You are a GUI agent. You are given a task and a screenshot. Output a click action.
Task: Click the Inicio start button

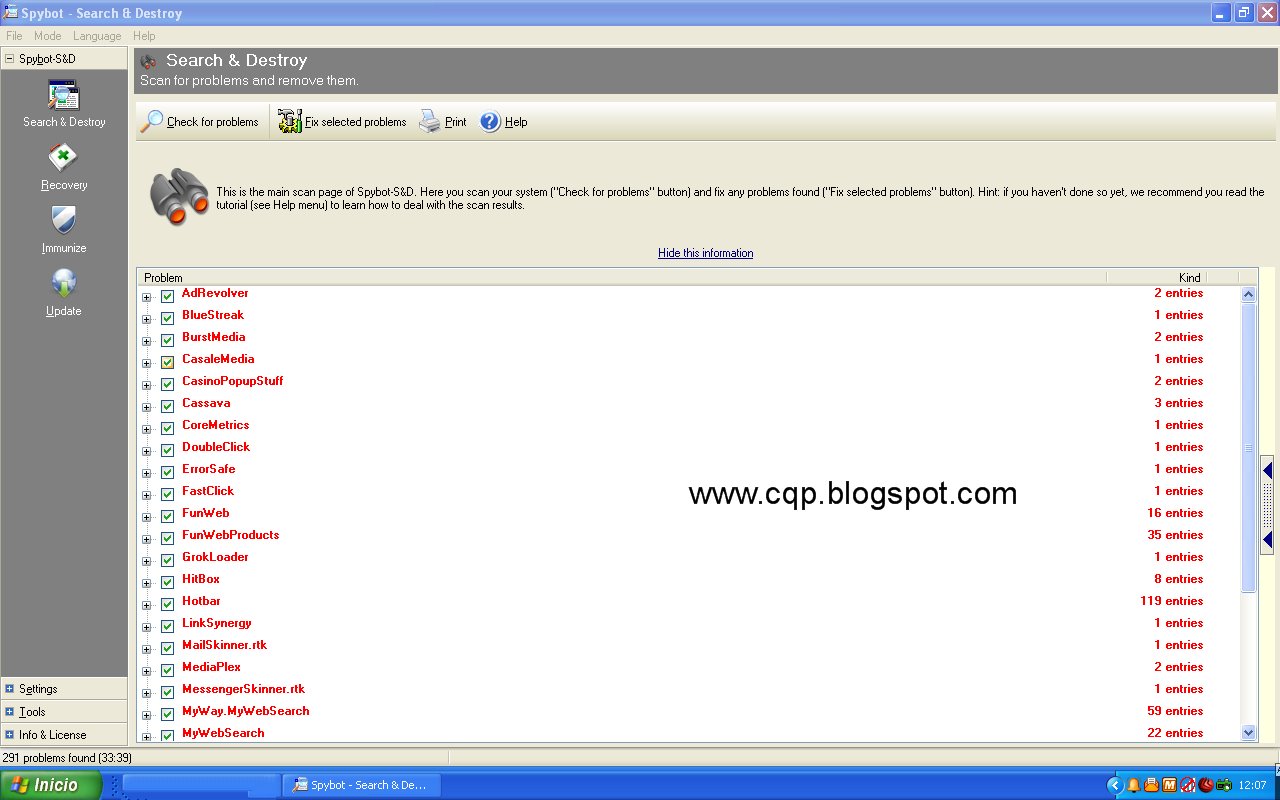tap(50, 785)
